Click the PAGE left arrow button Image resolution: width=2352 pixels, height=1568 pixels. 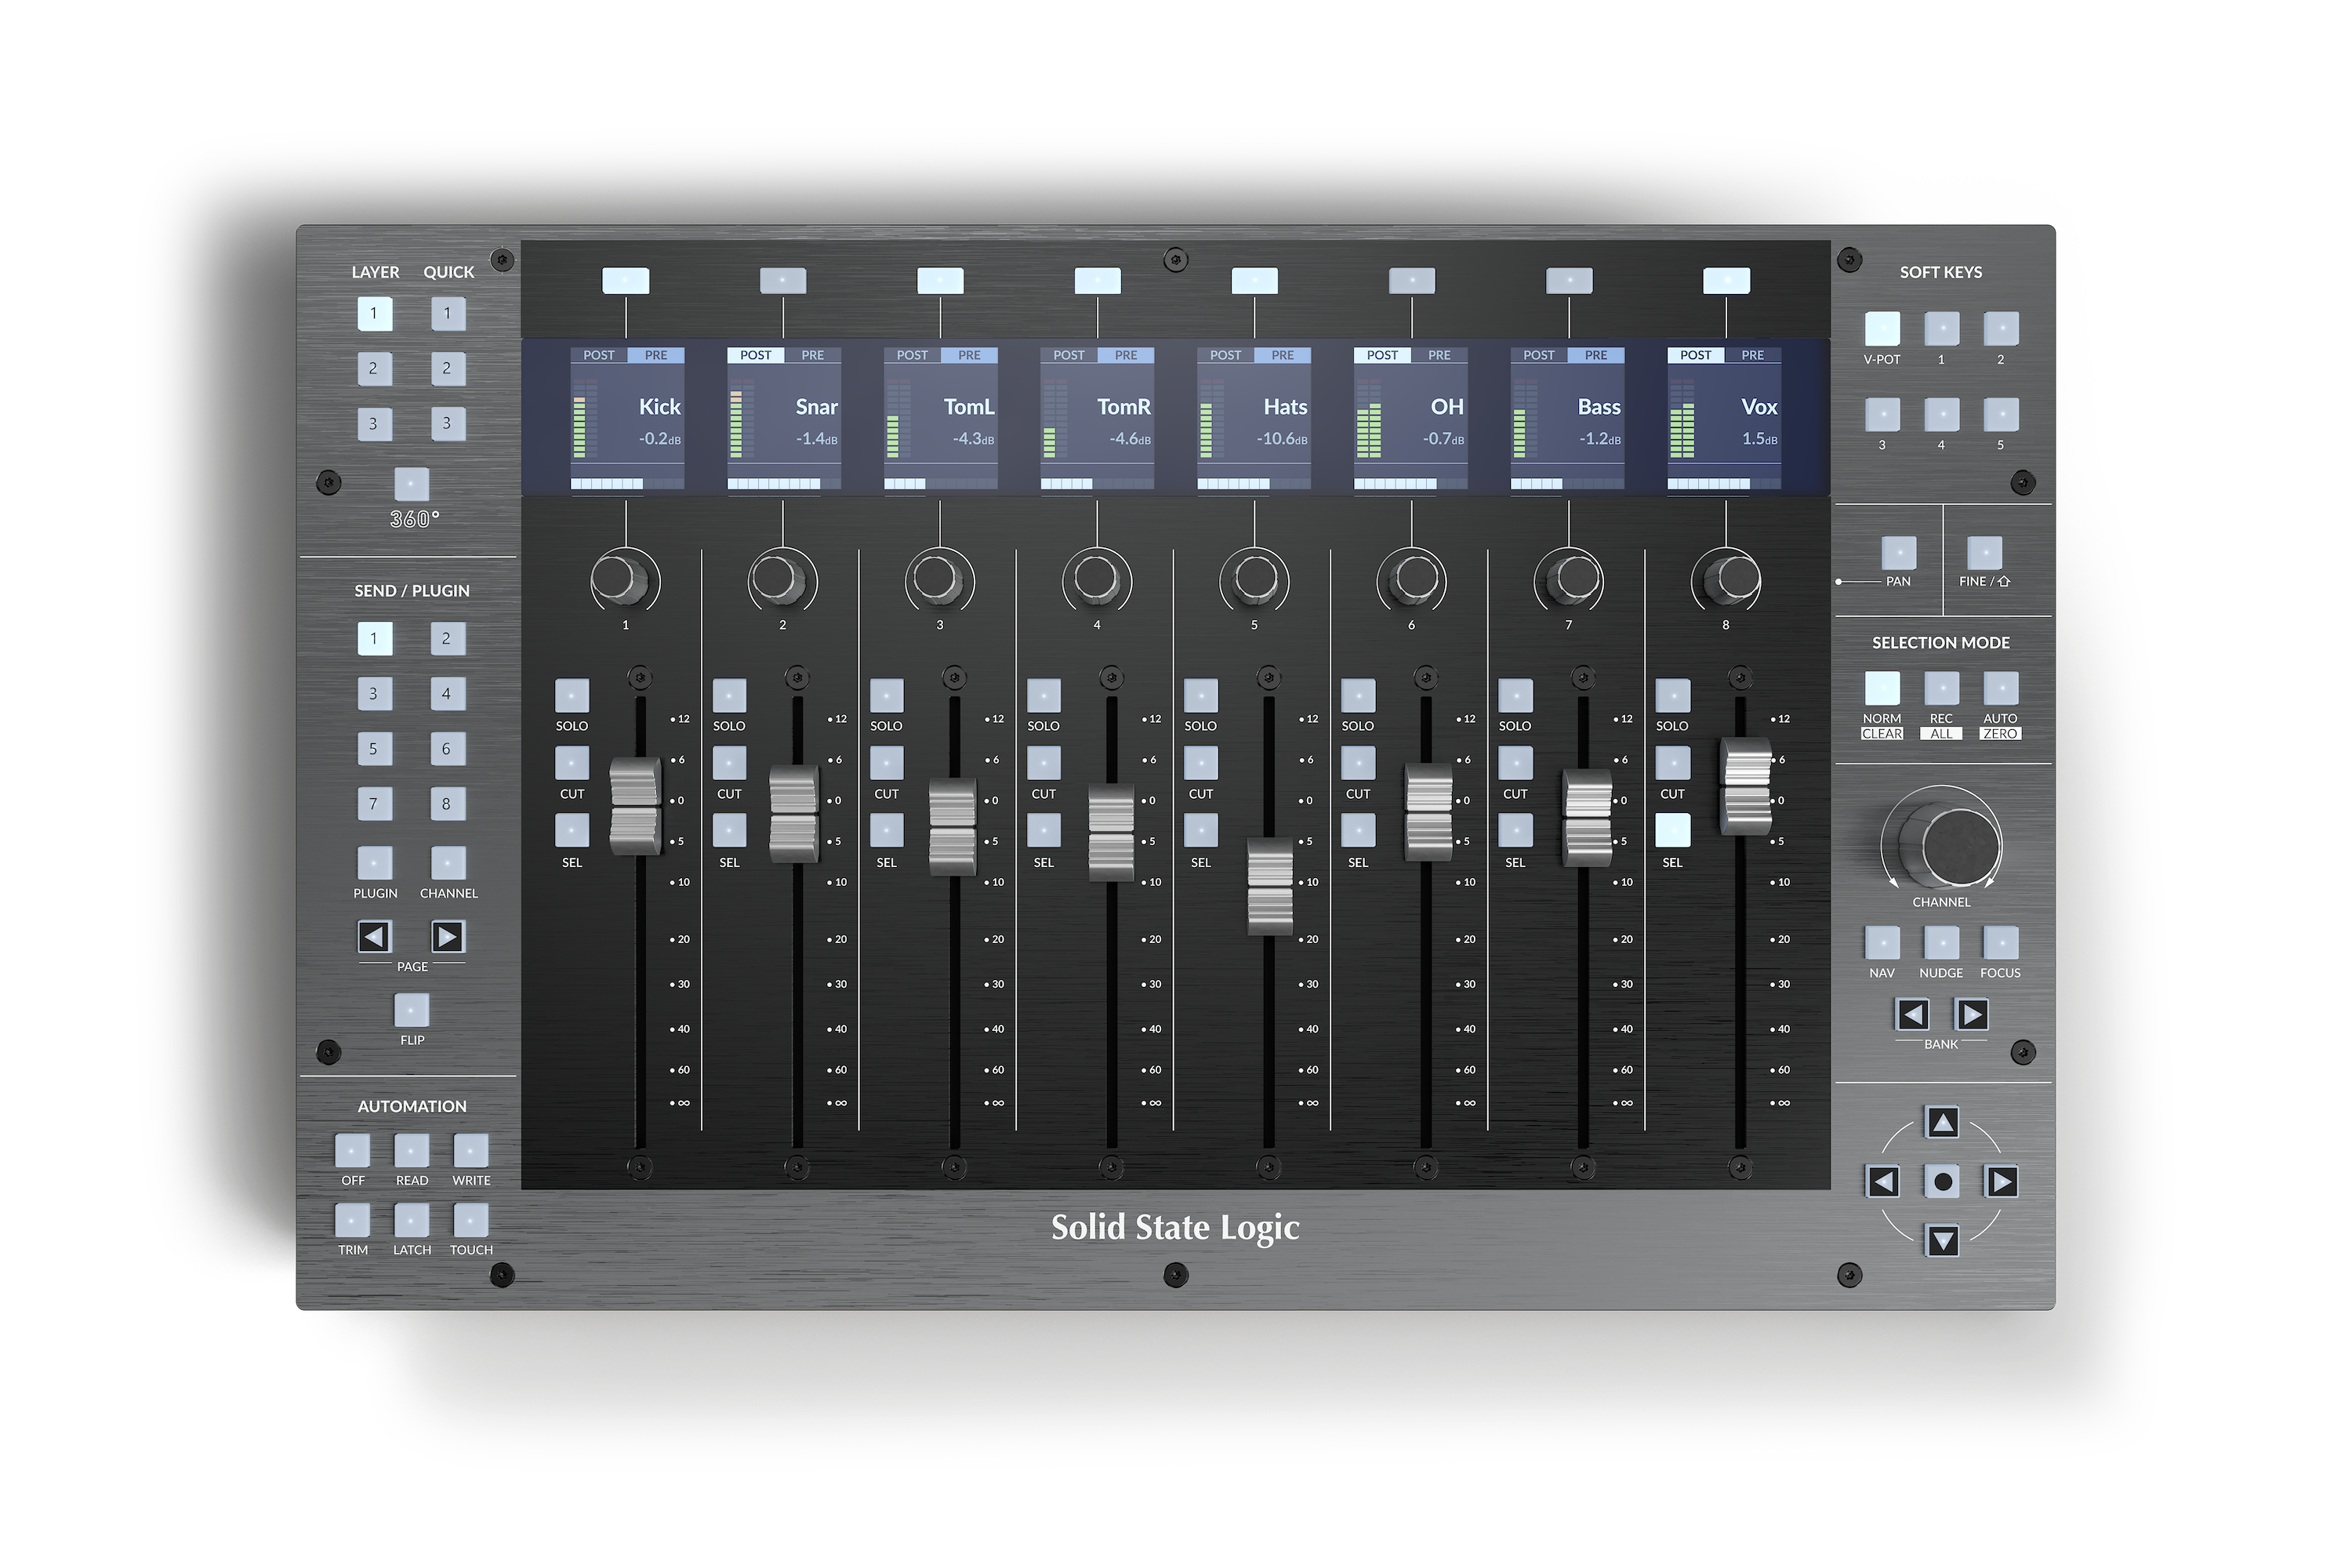point(374,937)
